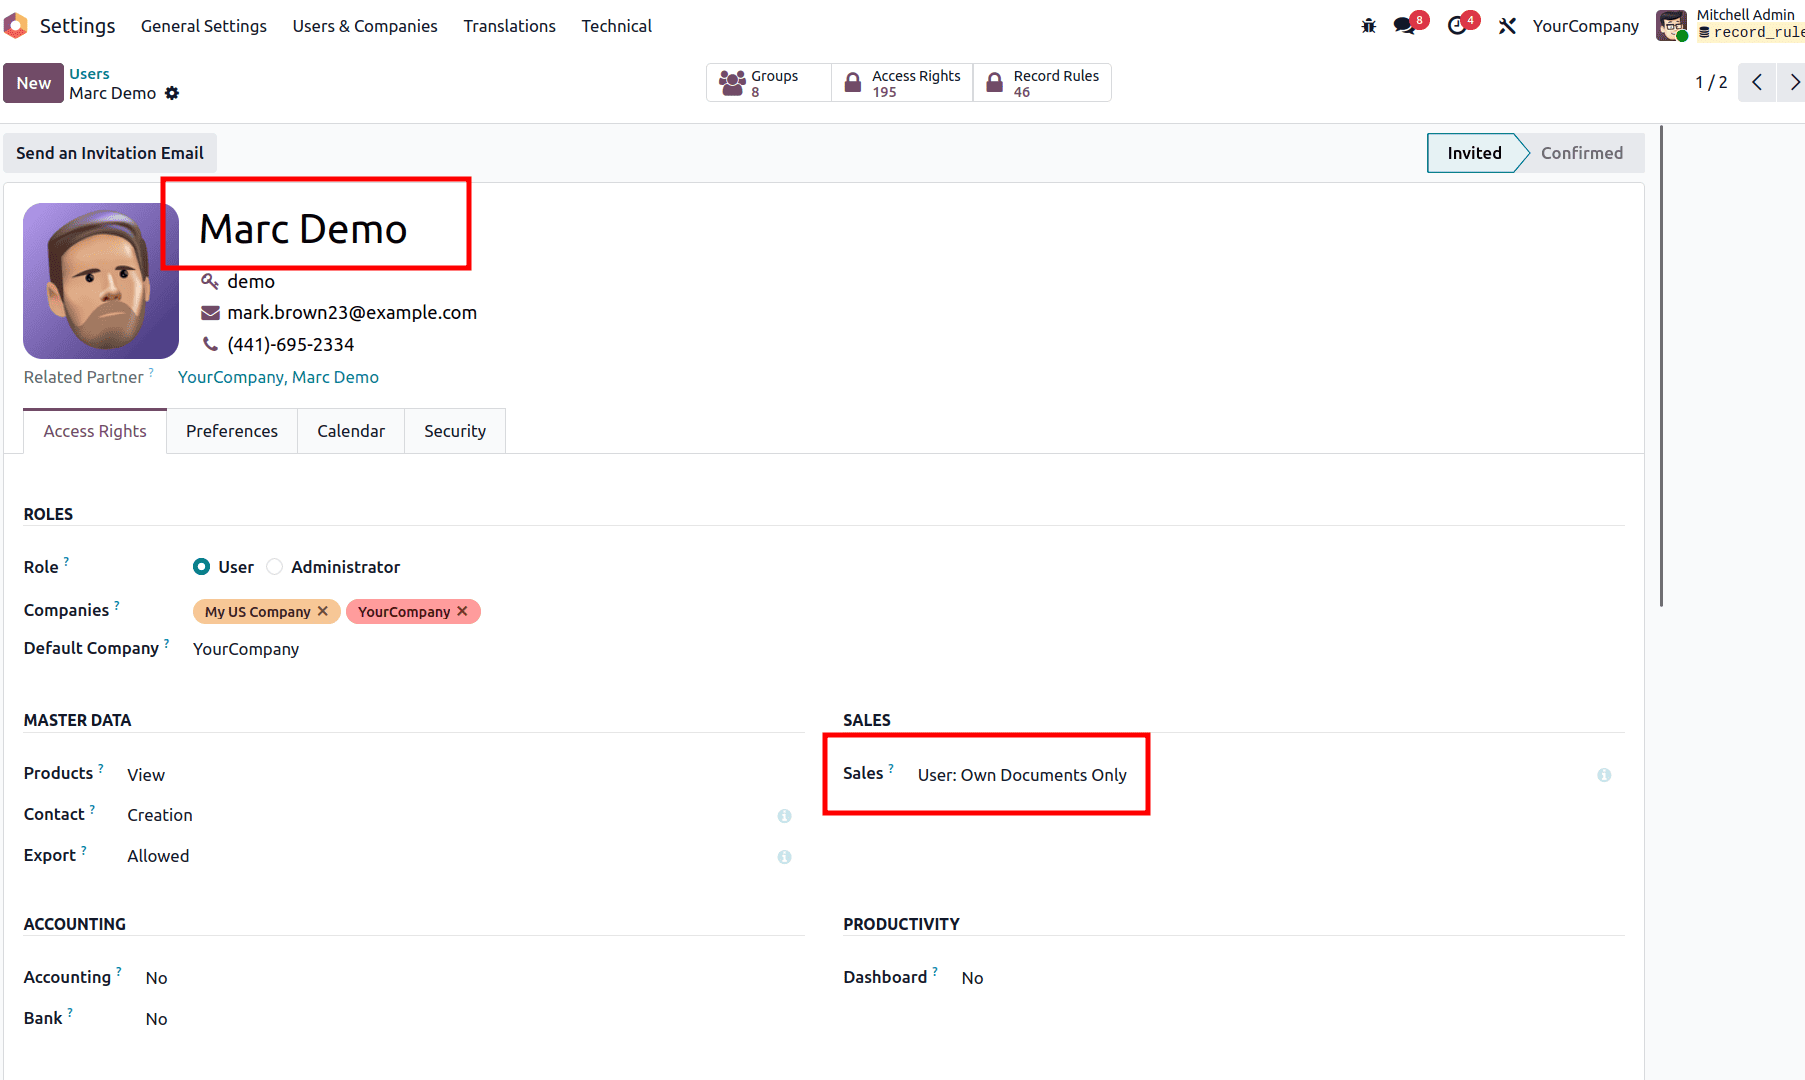The image size is (1805, 1080).
Task: Click the login key icon beside demo
Action: click(x=210, y=281)
